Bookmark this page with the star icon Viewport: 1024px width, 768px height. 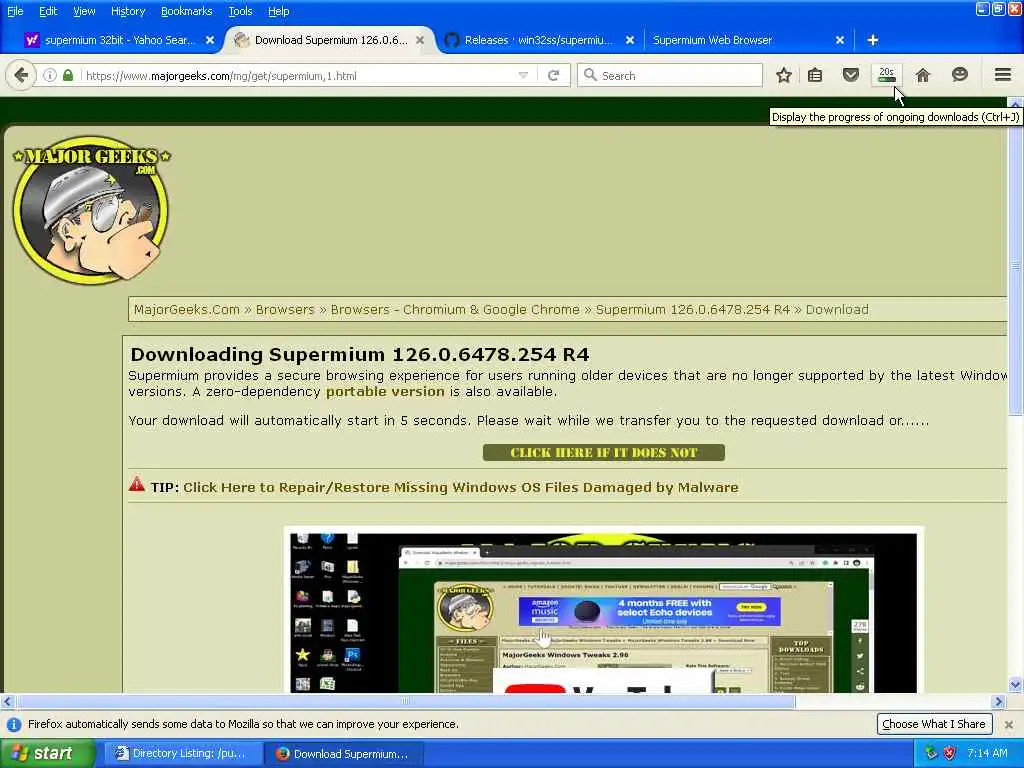pyautogui.click(x=784, y=76)
